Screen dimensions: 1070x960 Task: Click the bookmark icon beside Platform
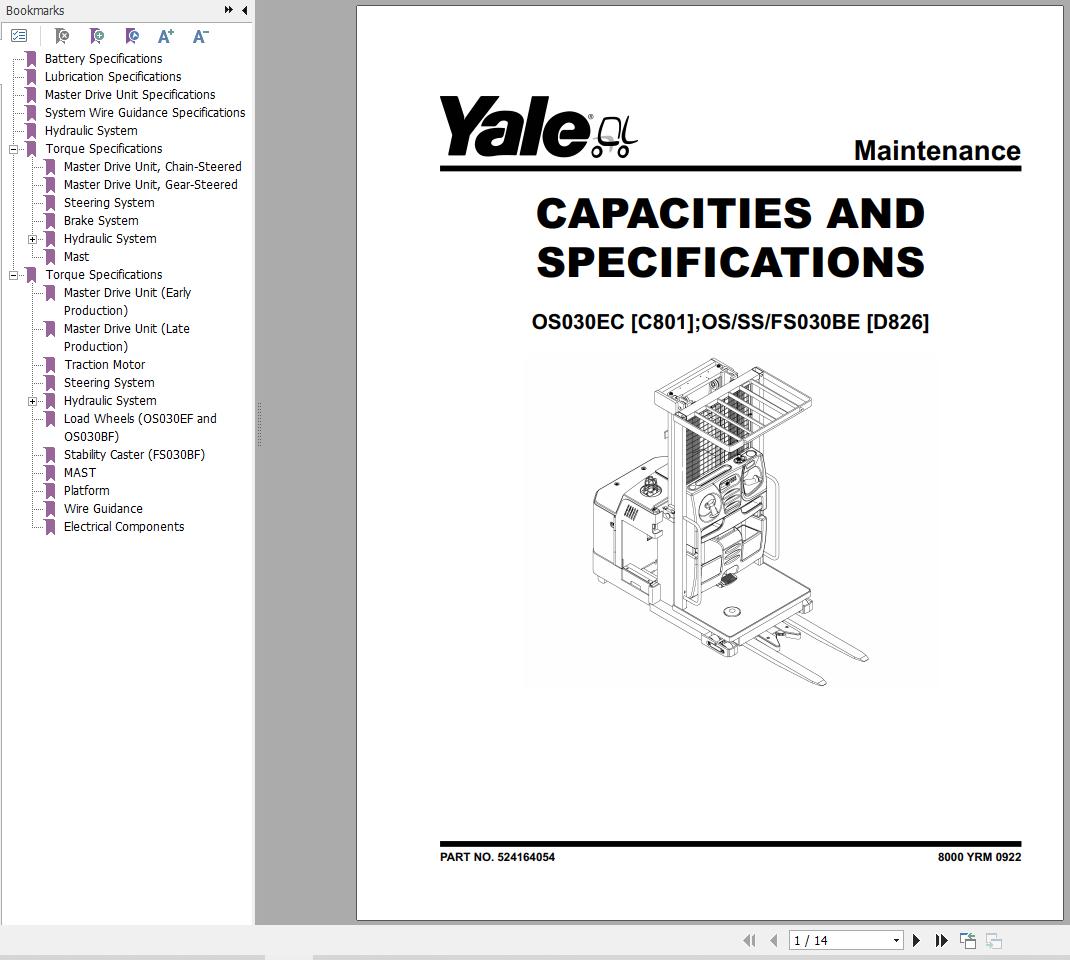(x=50, y=491)
